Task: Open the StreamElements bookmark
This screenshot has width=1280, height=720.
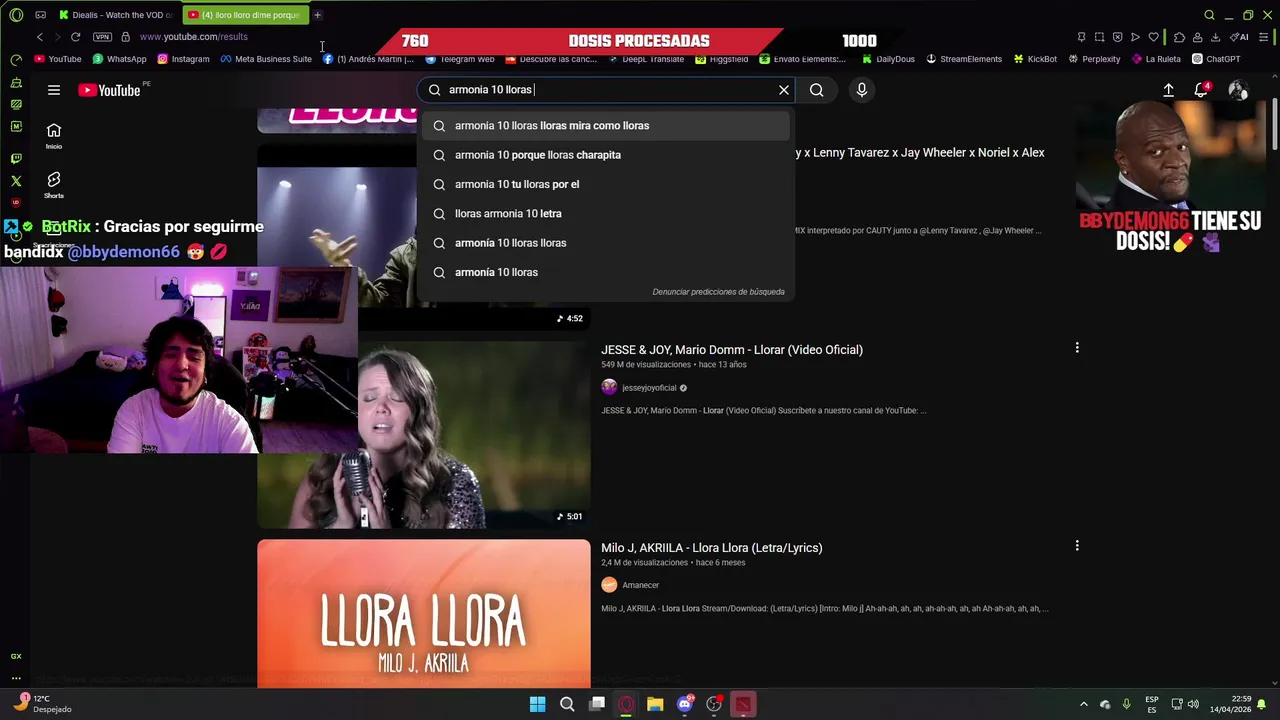Action: click(x=964, y=59)
